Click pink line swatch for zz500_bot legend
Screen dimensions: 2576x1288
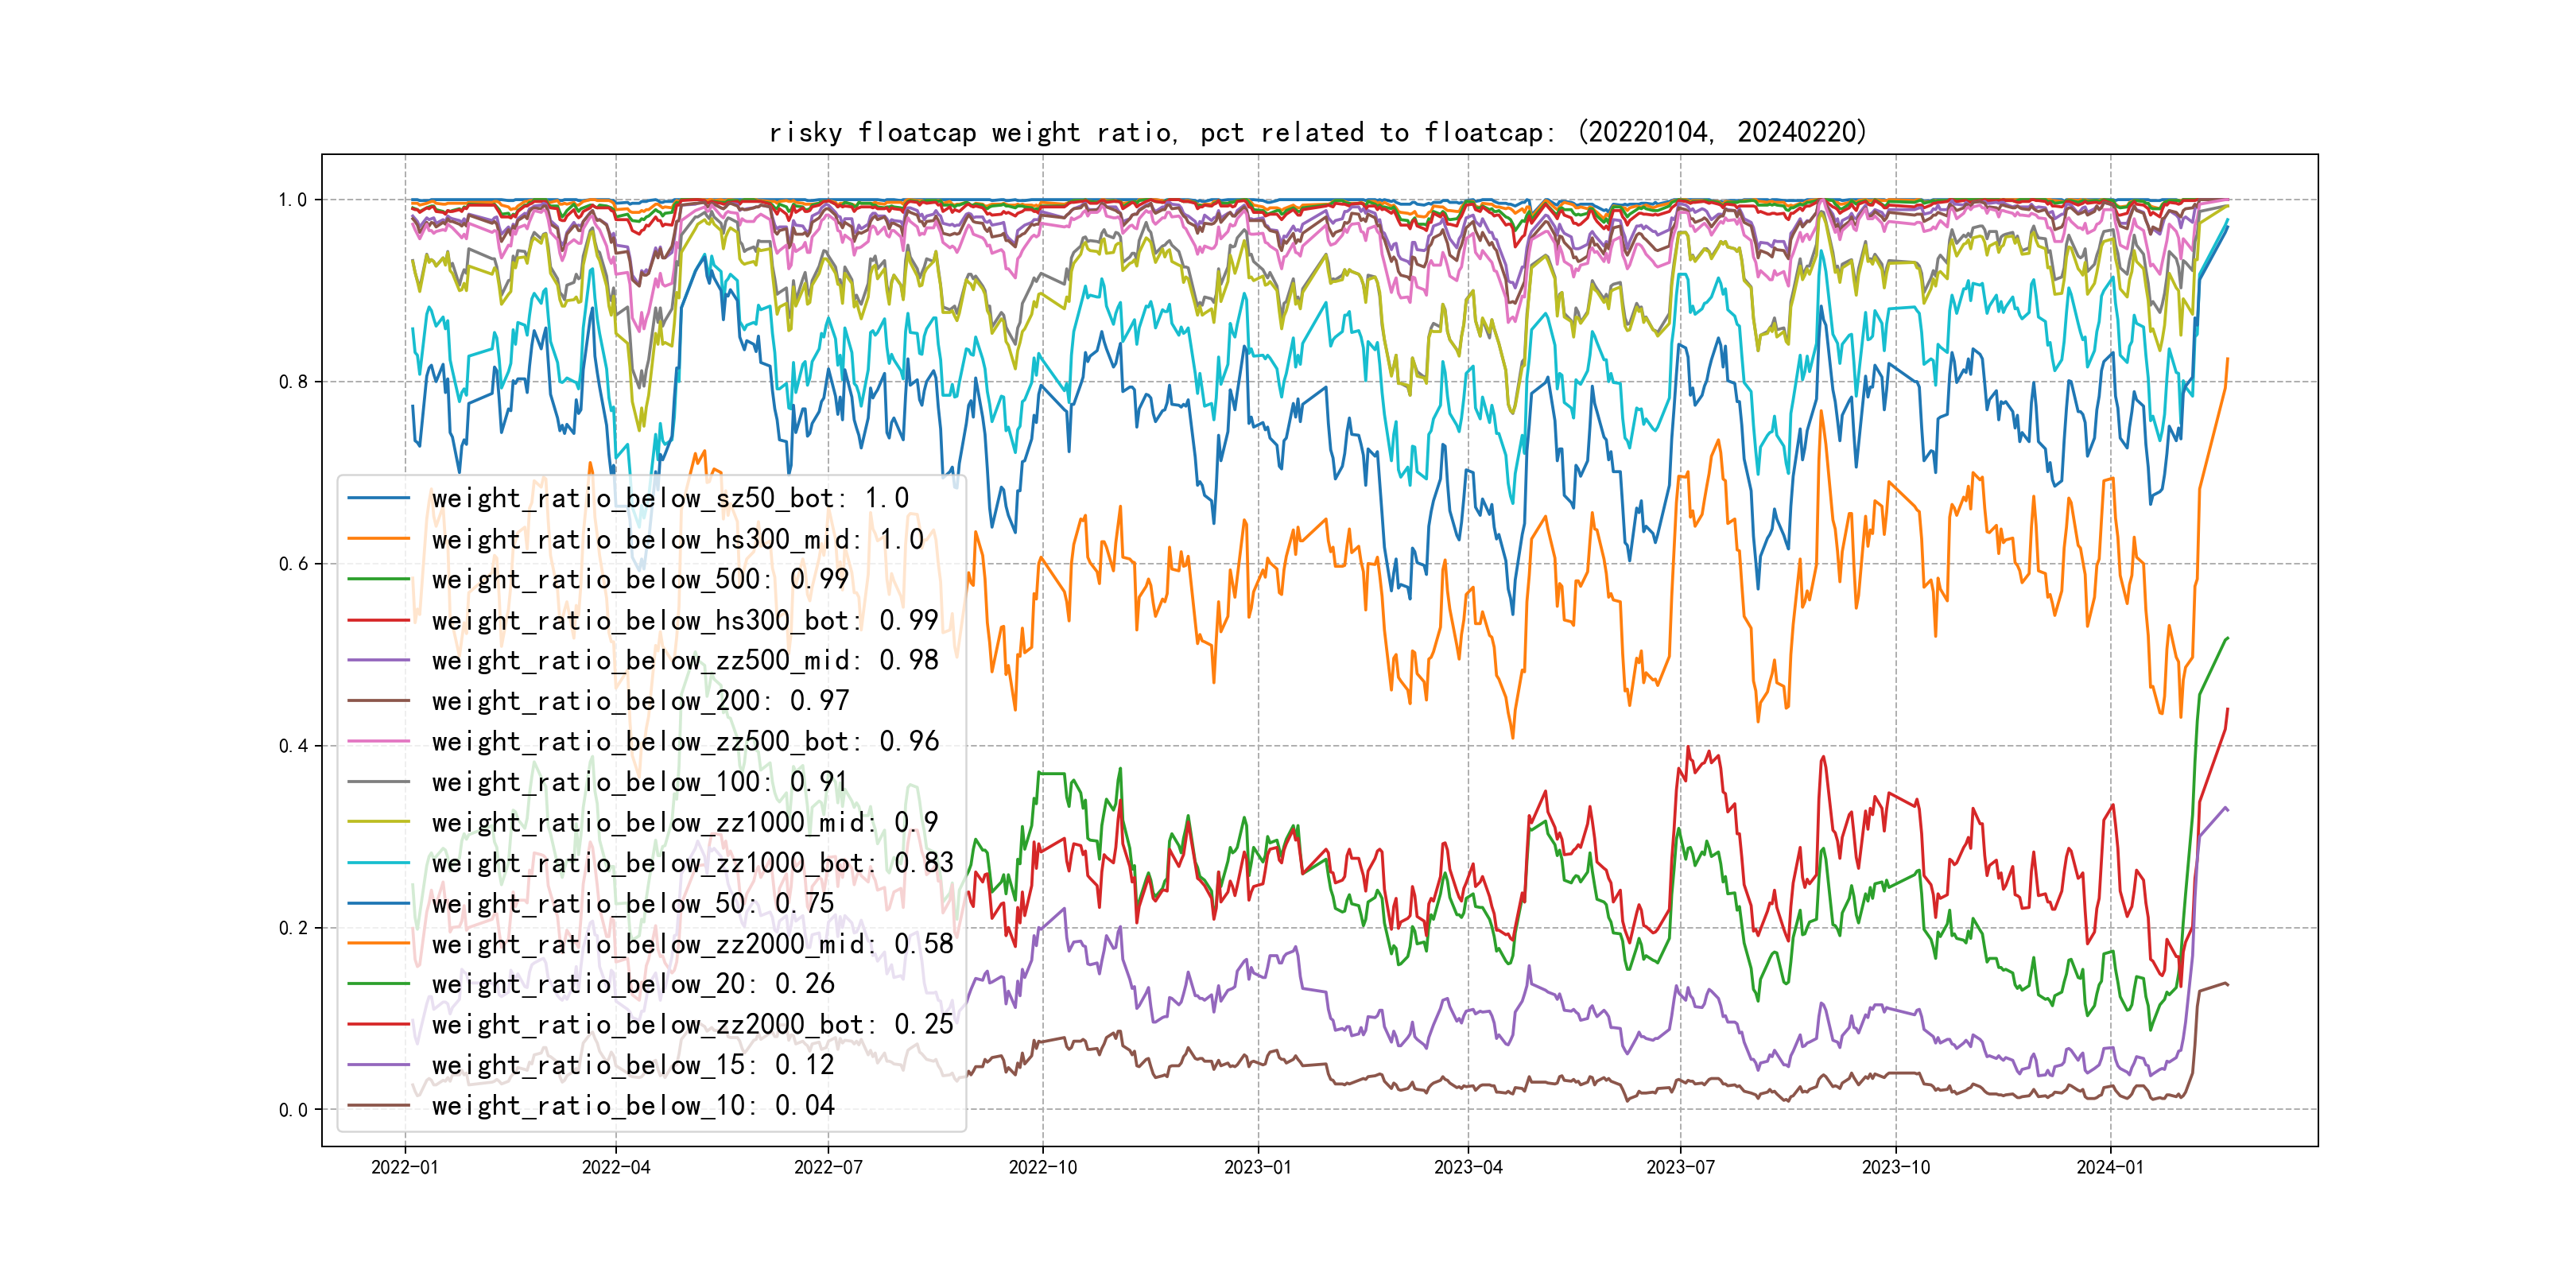coord(378,741)
